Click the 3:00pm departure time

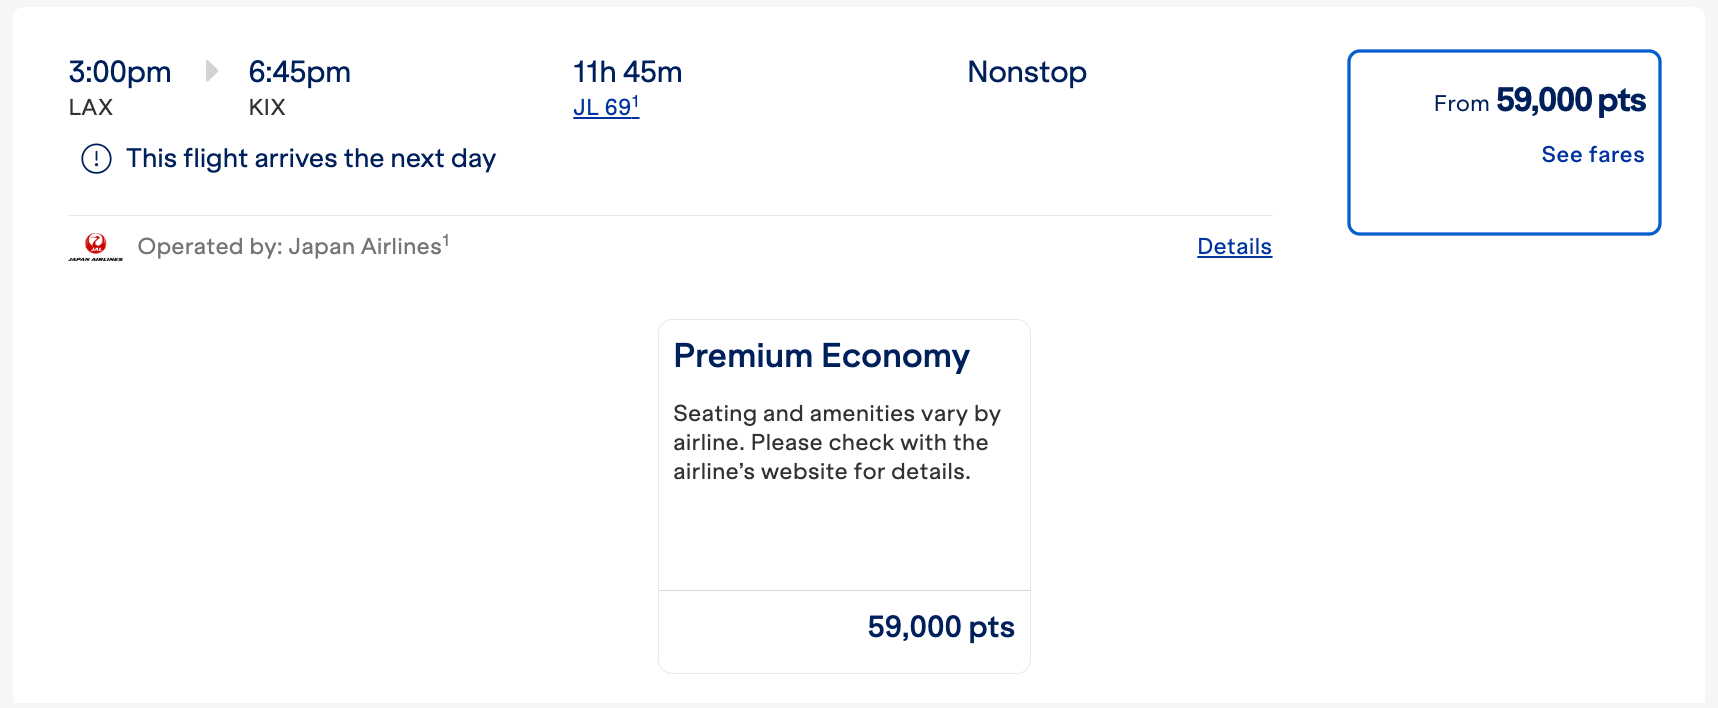click(119, 71)
